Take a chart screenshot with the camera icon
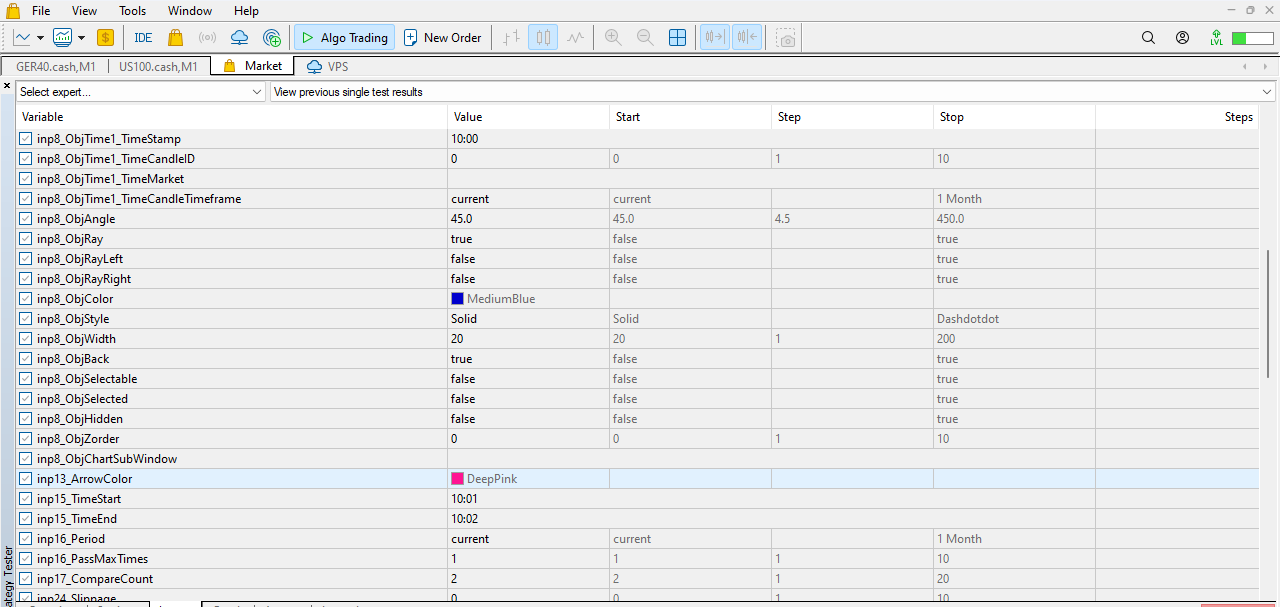The height and width of the screenshot is (607, 1280). pos(786,37)
